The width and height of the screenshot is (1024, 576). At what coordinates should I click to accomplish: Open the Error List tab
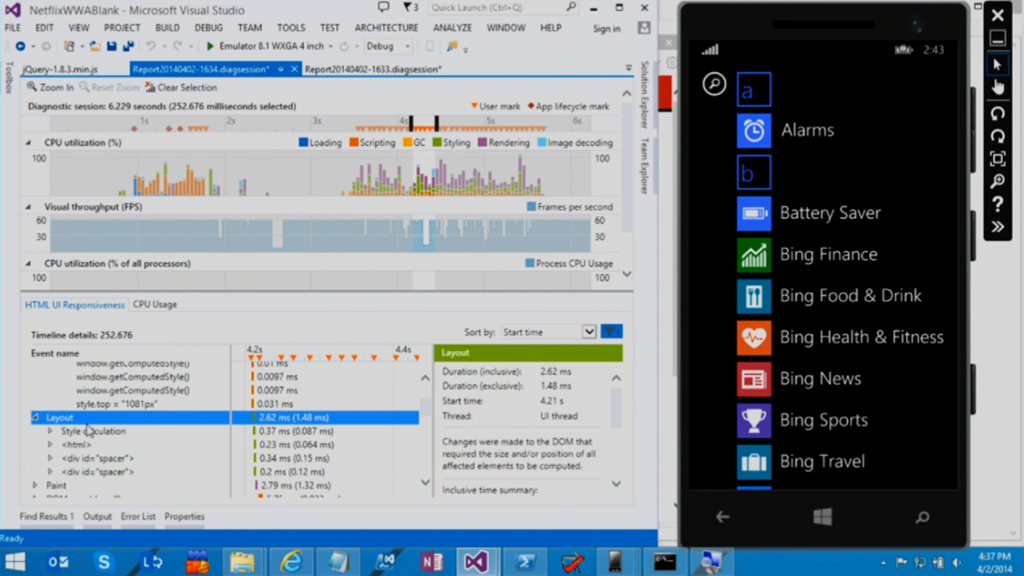tap(138, 517)
